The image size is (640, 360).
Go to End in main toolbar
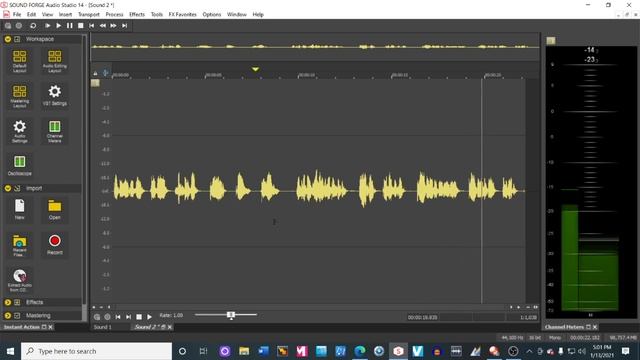pos(124,25)
